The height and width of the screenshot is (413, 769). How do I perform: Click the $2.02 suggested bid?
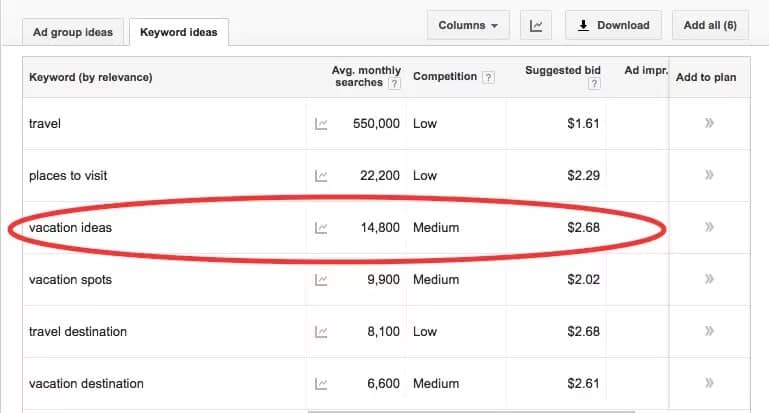[x=583, y=280]
